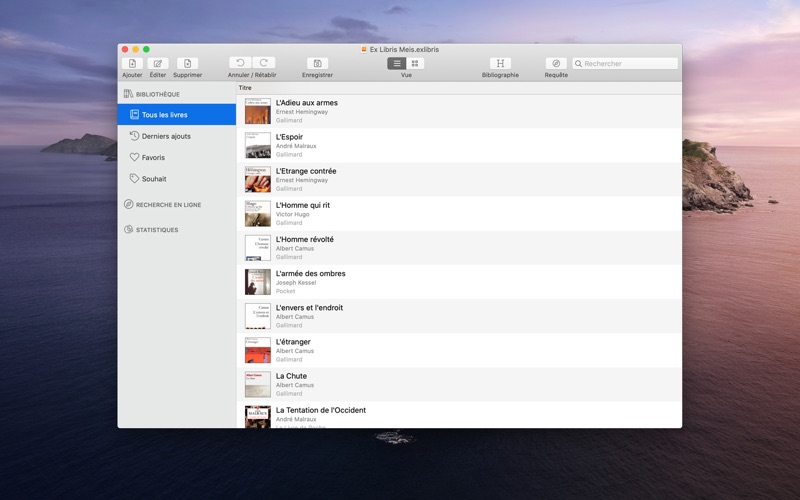Click the Ex Libris Meis.exlibris title icon
This screenshot has width=800, height=500.
[364, 49]
